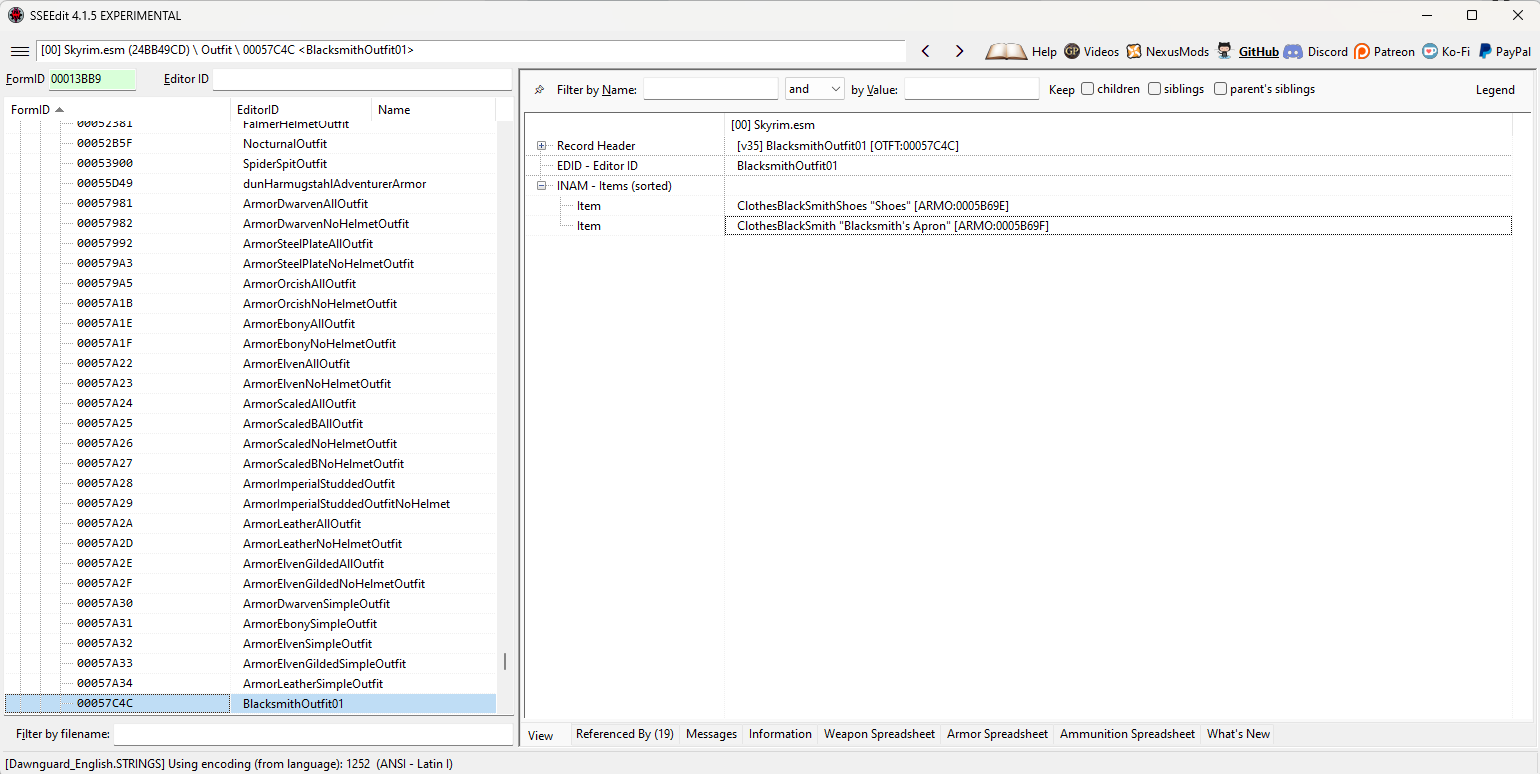Viewport: 1540px width, 774px height.
Task: Expand the Record Header node
Action: [542, 146]
